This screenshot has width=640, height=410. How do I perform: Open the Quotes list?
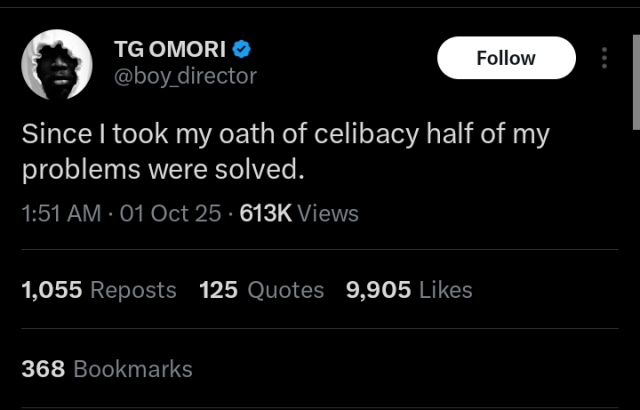point(285,290)
